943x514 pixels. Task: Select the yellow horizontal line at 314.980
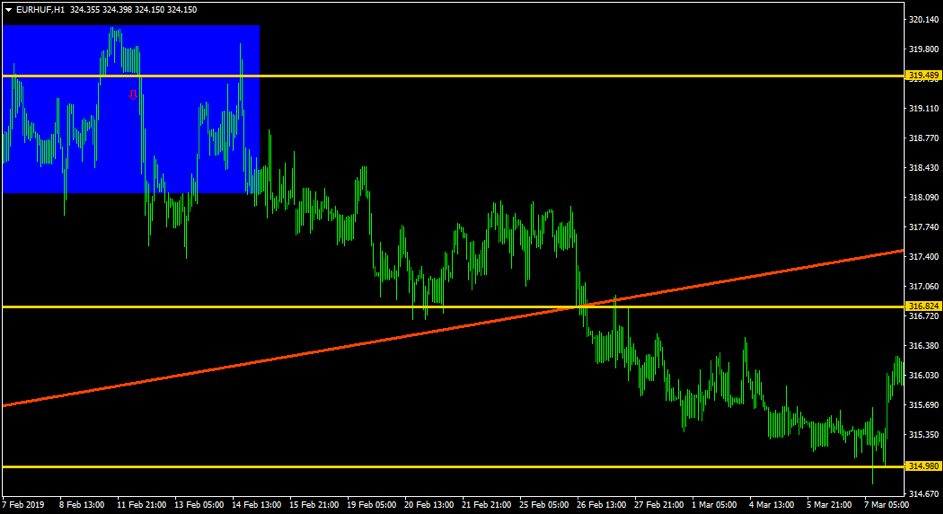point(453,467)
